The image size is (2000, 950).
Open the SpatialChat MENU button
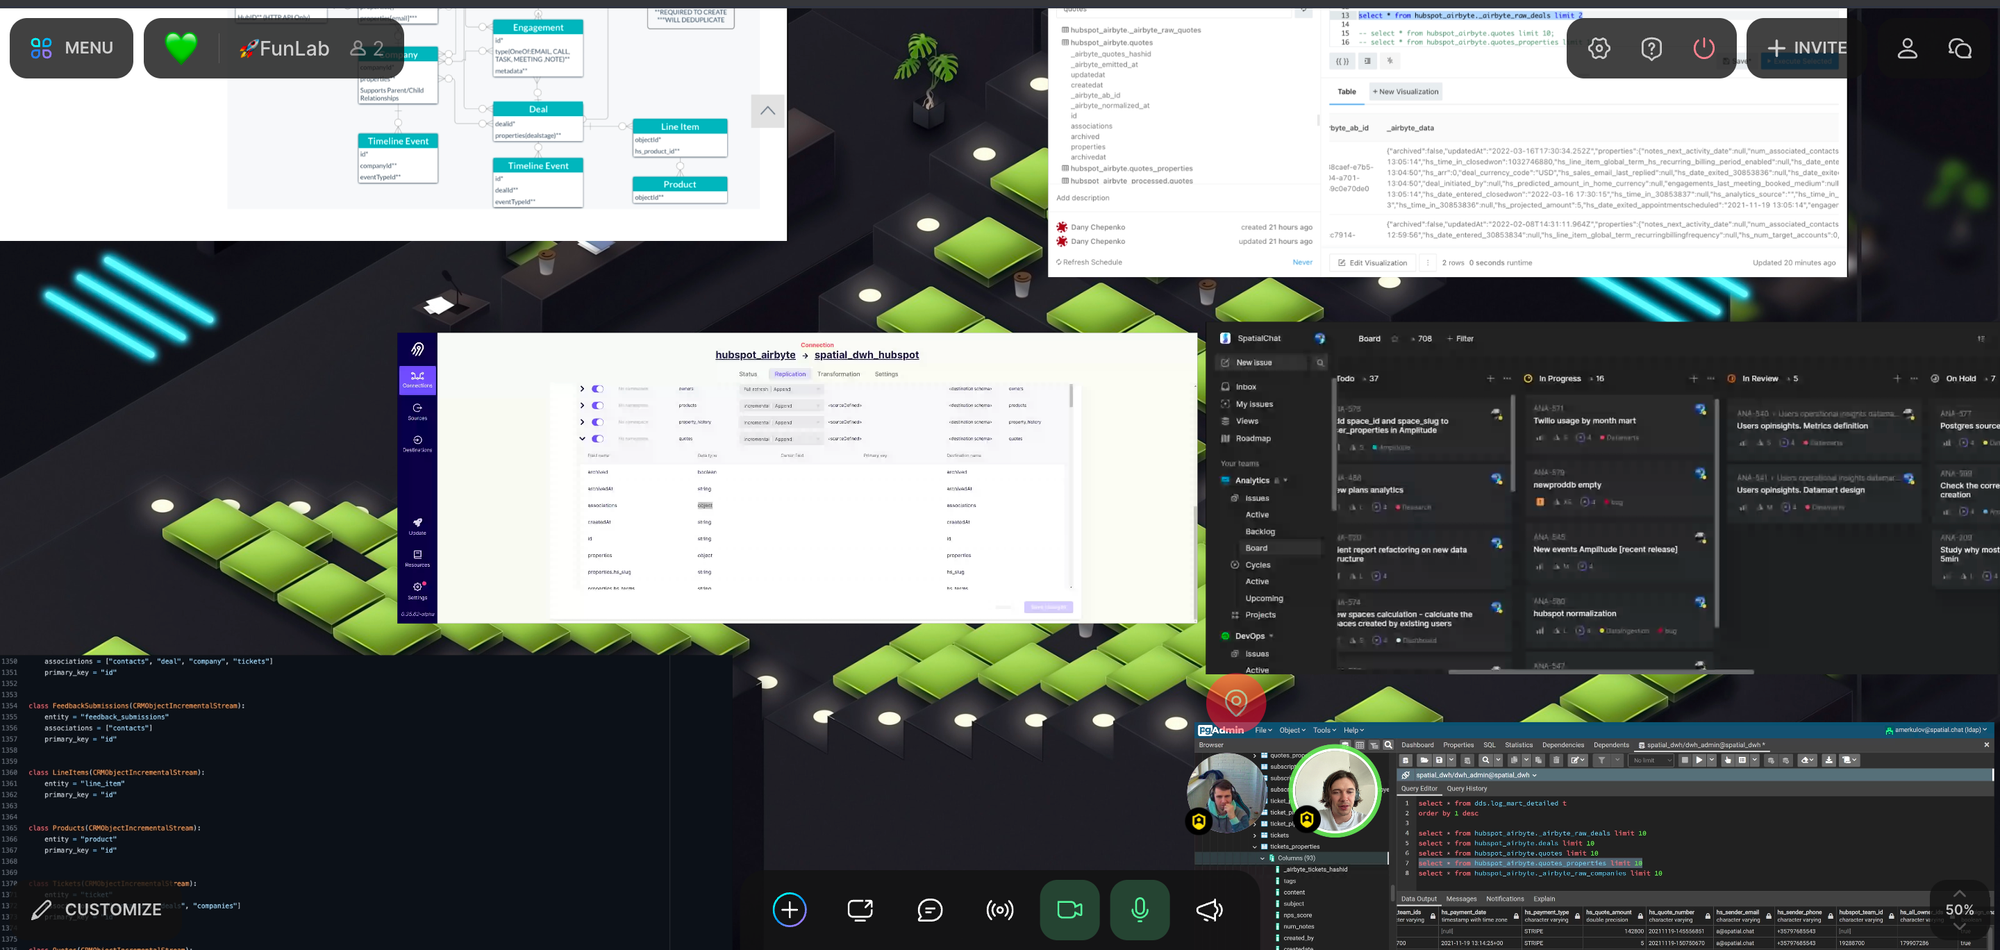71,47
